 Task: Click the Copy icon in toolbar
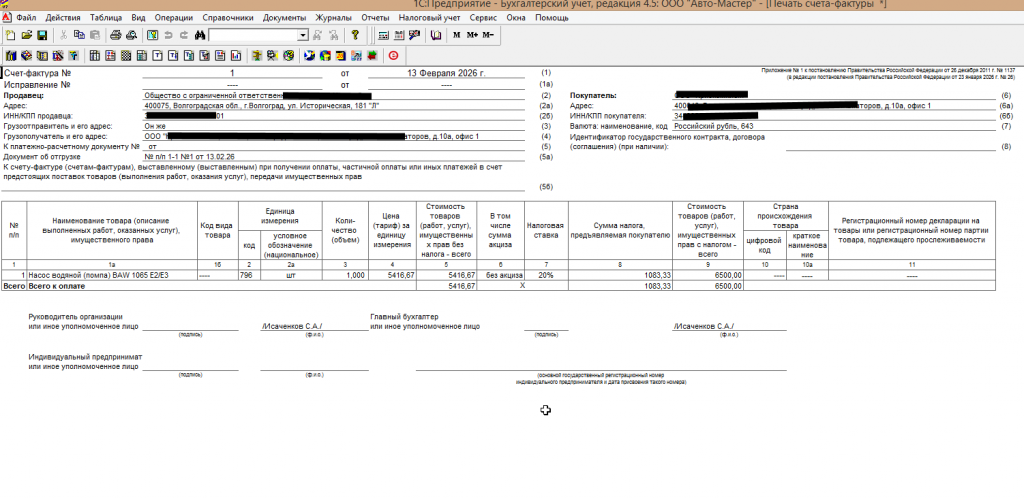(79, 35)
